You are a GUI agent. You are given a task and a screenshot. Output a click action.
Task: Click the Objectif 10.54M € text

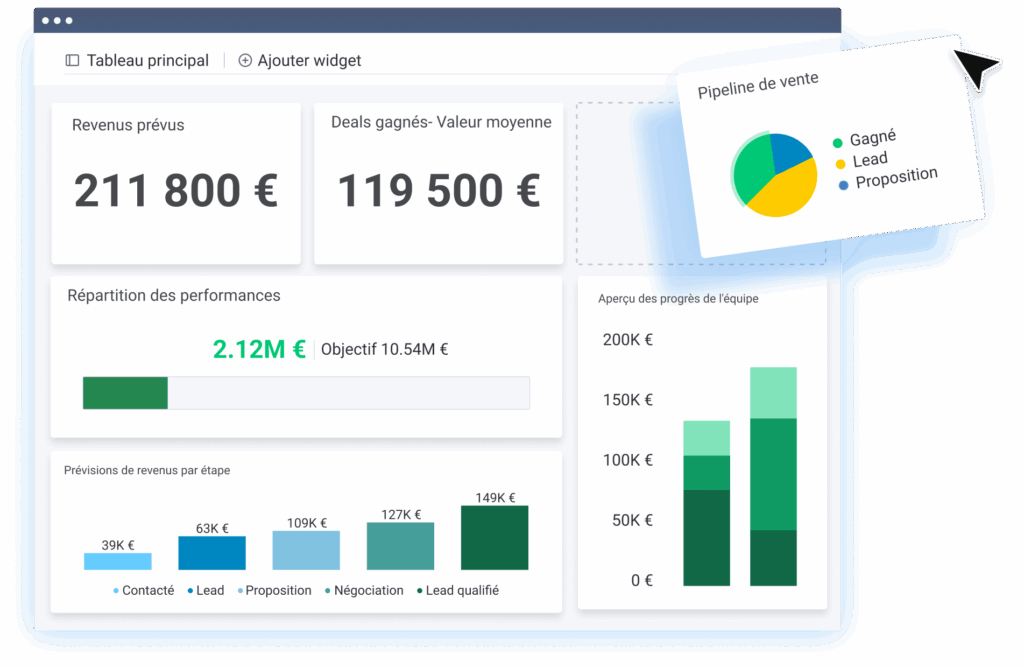coord(385,349)
